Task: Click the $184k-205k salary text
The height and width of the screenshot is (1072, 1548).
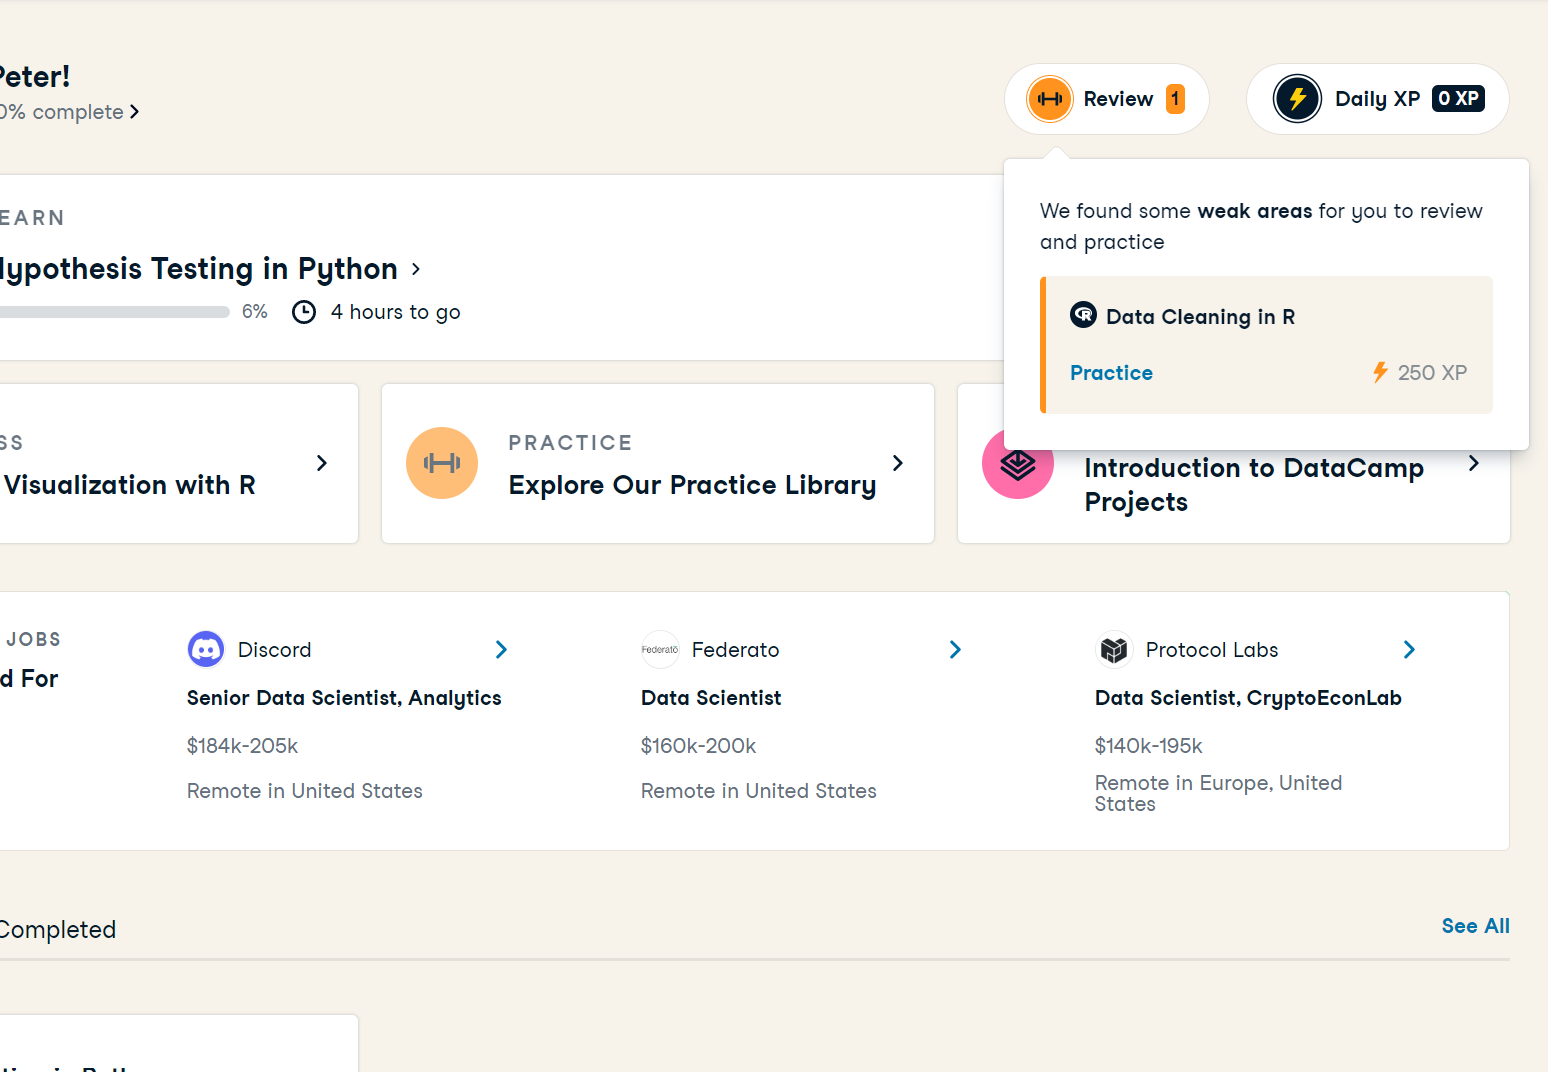Action: [x=242, y=746]
